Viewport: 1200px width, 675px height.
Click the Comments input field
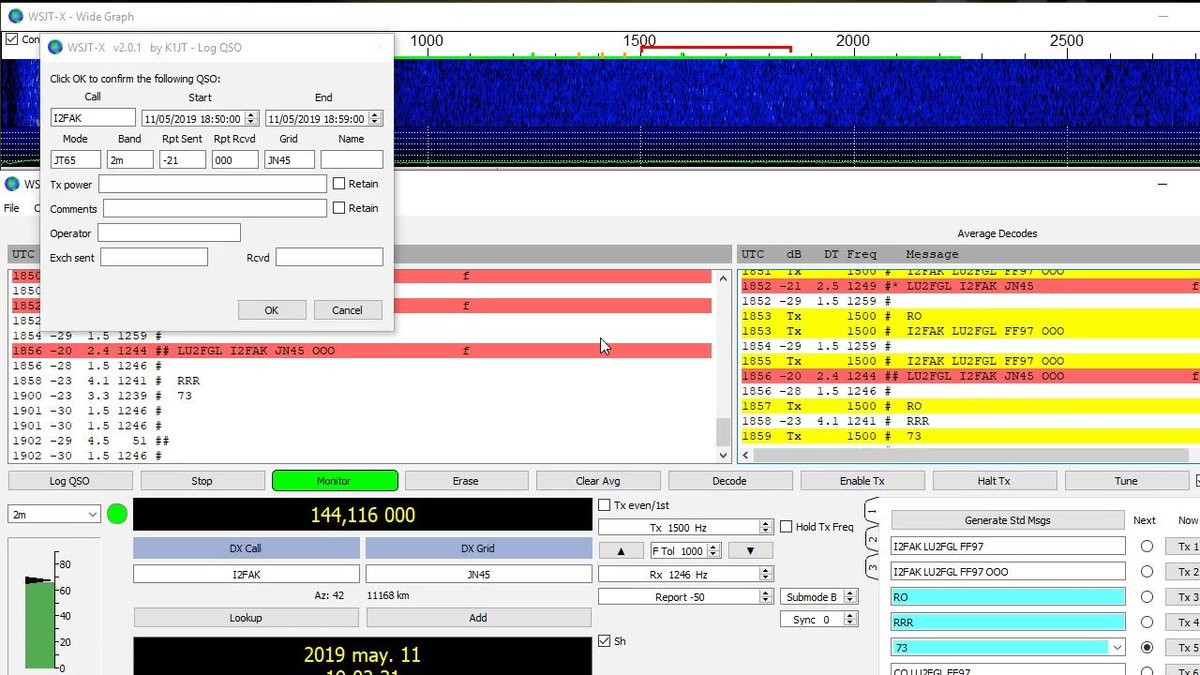pos(215,208)
